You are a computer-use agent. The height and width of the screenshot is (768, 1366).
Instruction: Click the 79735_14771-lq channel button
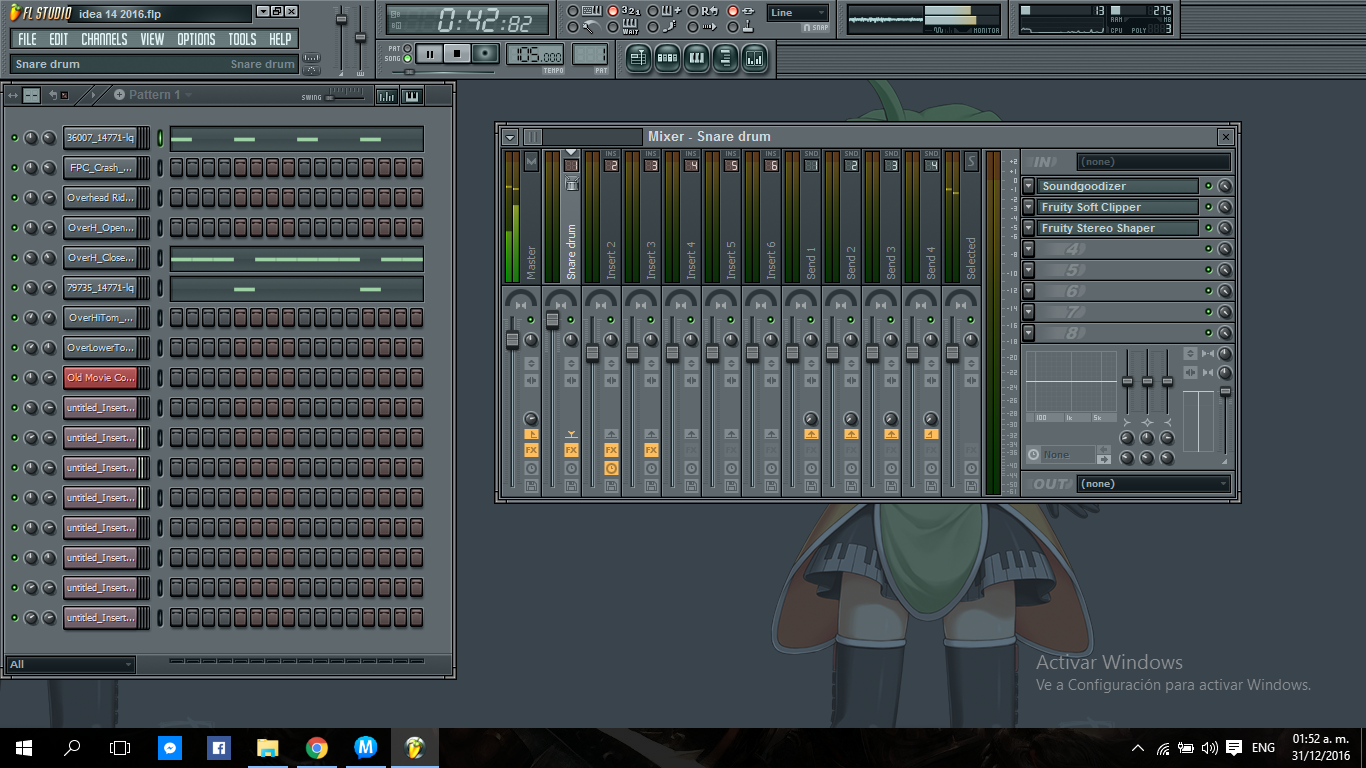(x=100, y=288)
